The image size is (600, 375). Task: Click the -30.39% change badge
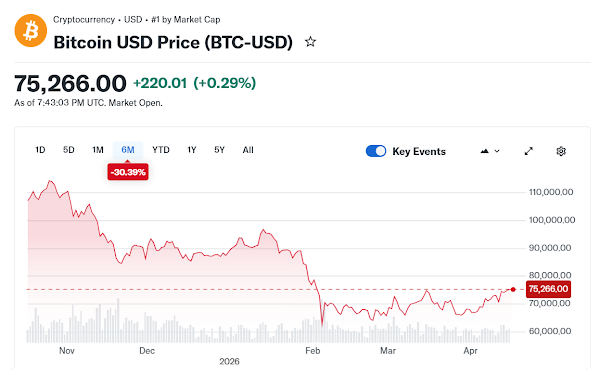(128, 172)
